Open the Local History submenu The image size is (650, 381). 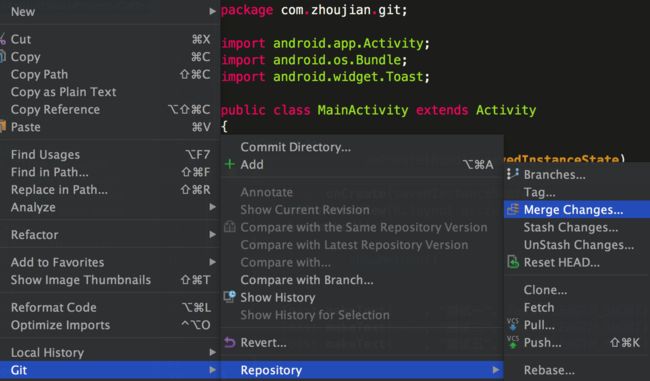(110, 352)
